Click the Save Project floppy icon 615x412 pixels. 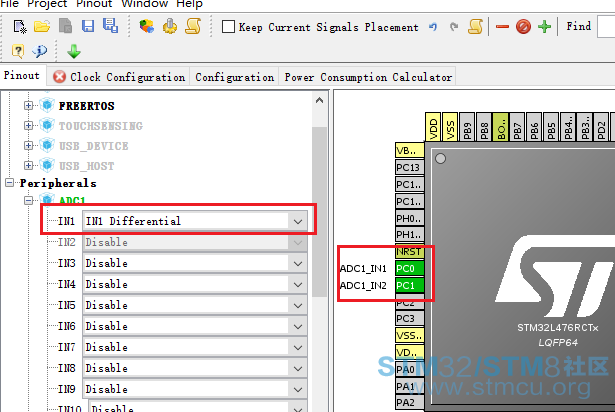click(88, 27)
